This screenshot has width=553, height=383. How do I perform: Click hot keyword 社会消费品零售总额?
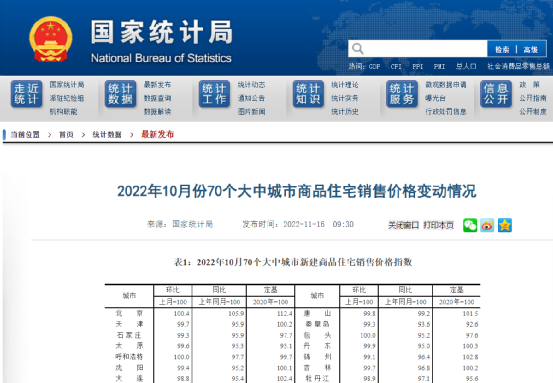518,66
